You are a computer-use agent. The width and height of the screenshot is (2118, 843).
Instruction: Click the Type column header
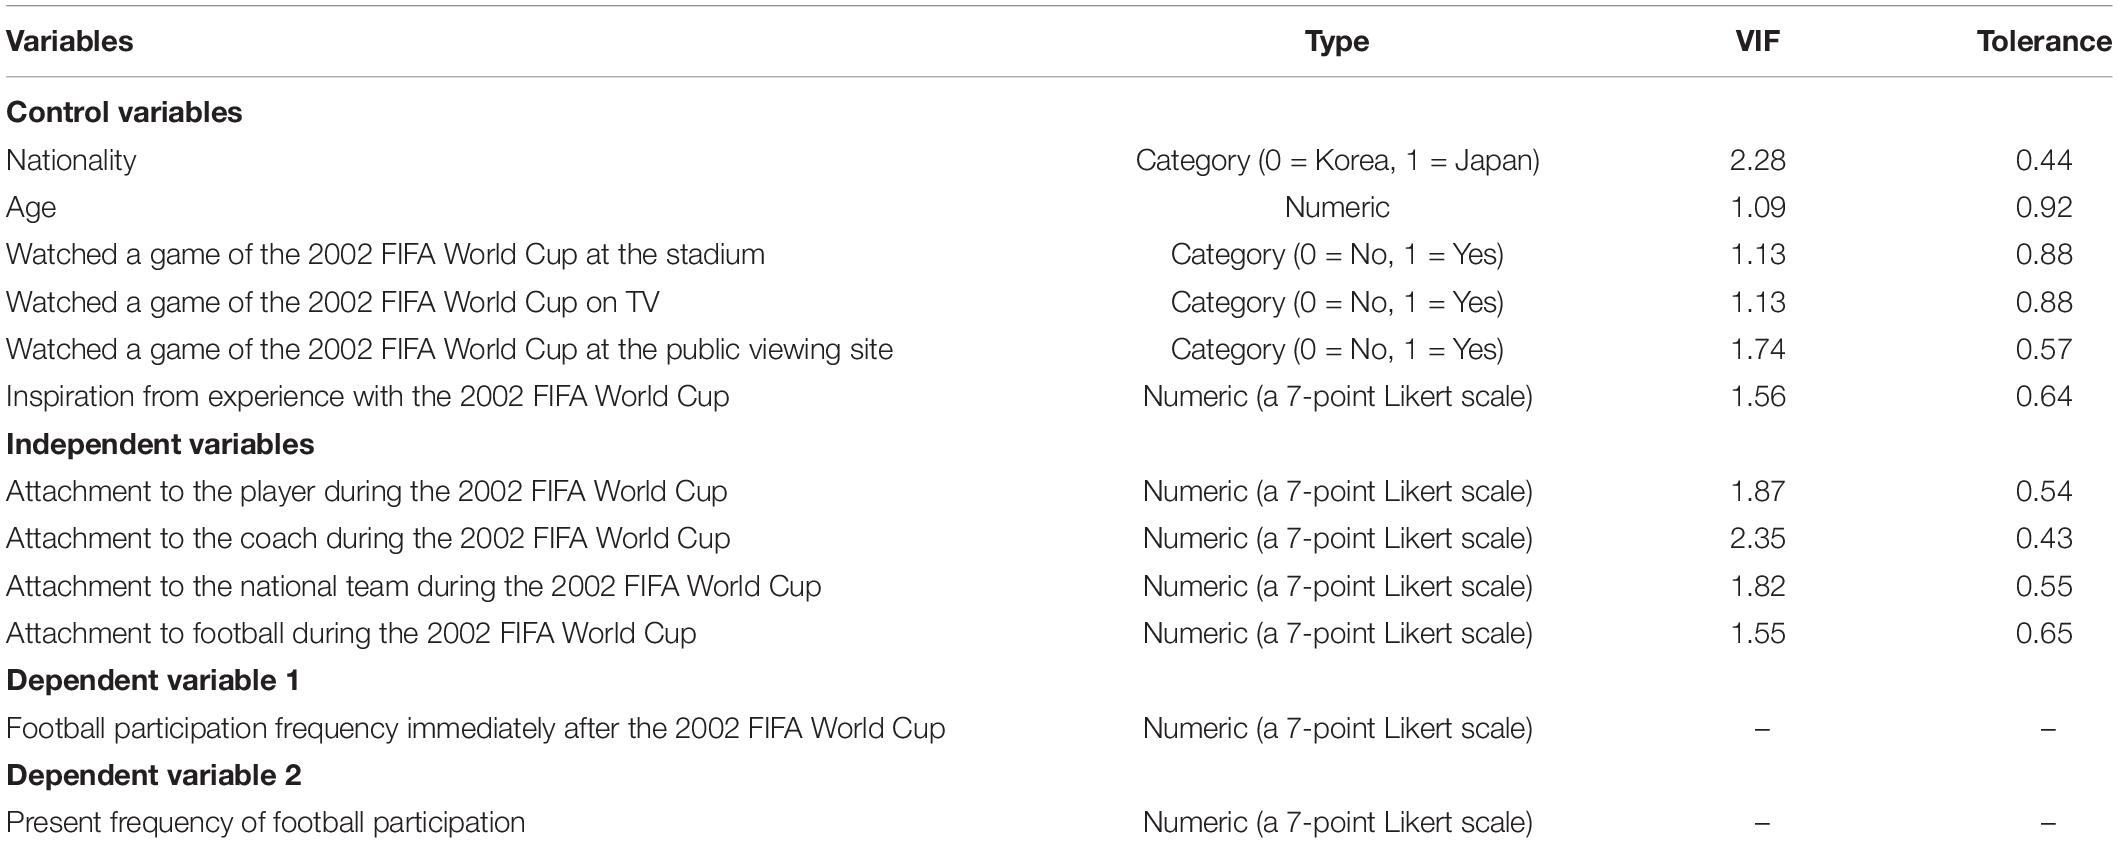(x=1337, y=41)
